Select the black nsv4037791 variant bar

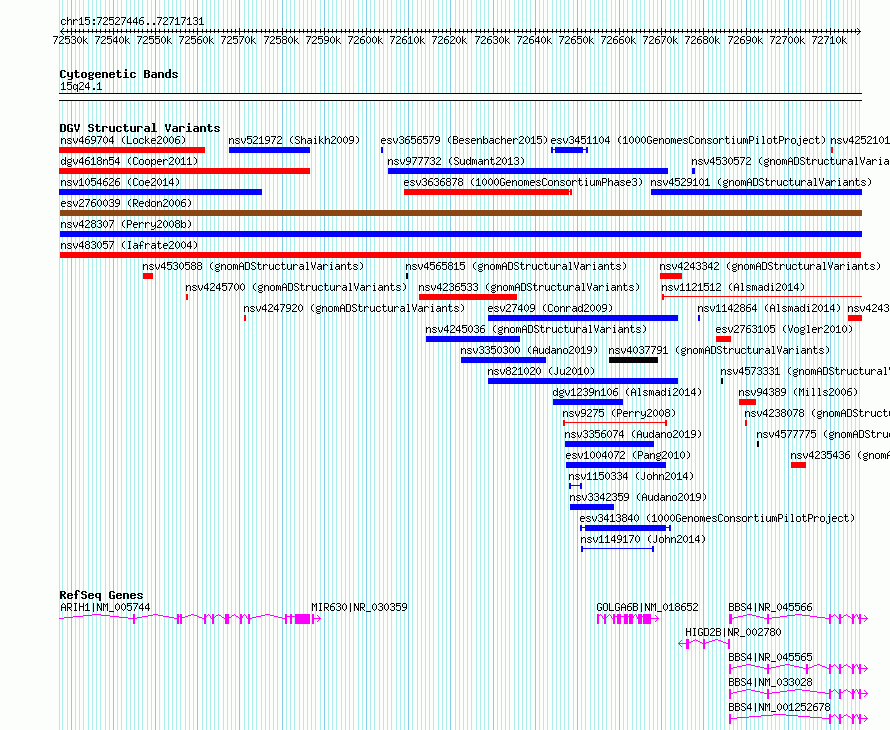pyautogui.click(x=633, y=360)
